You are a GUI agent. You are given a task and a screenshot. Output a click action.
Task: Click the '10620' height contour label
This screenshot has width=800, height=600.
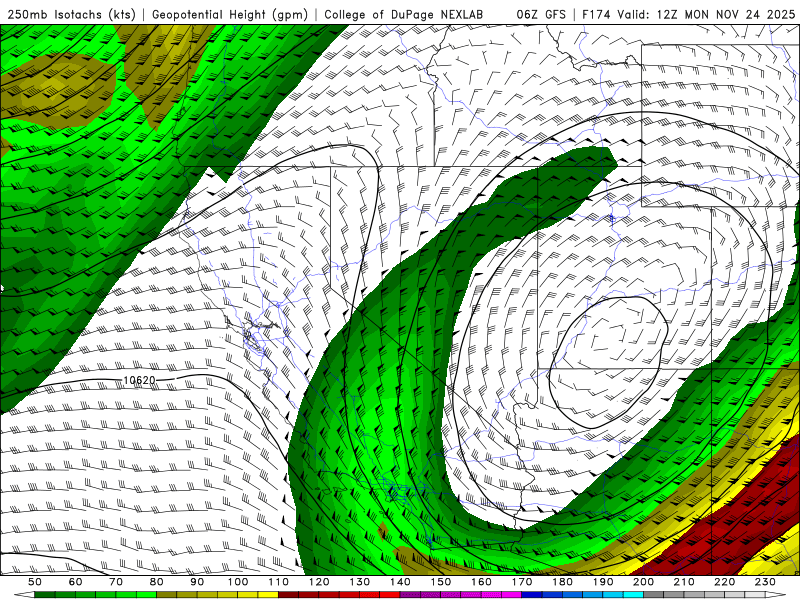[139, 381]
